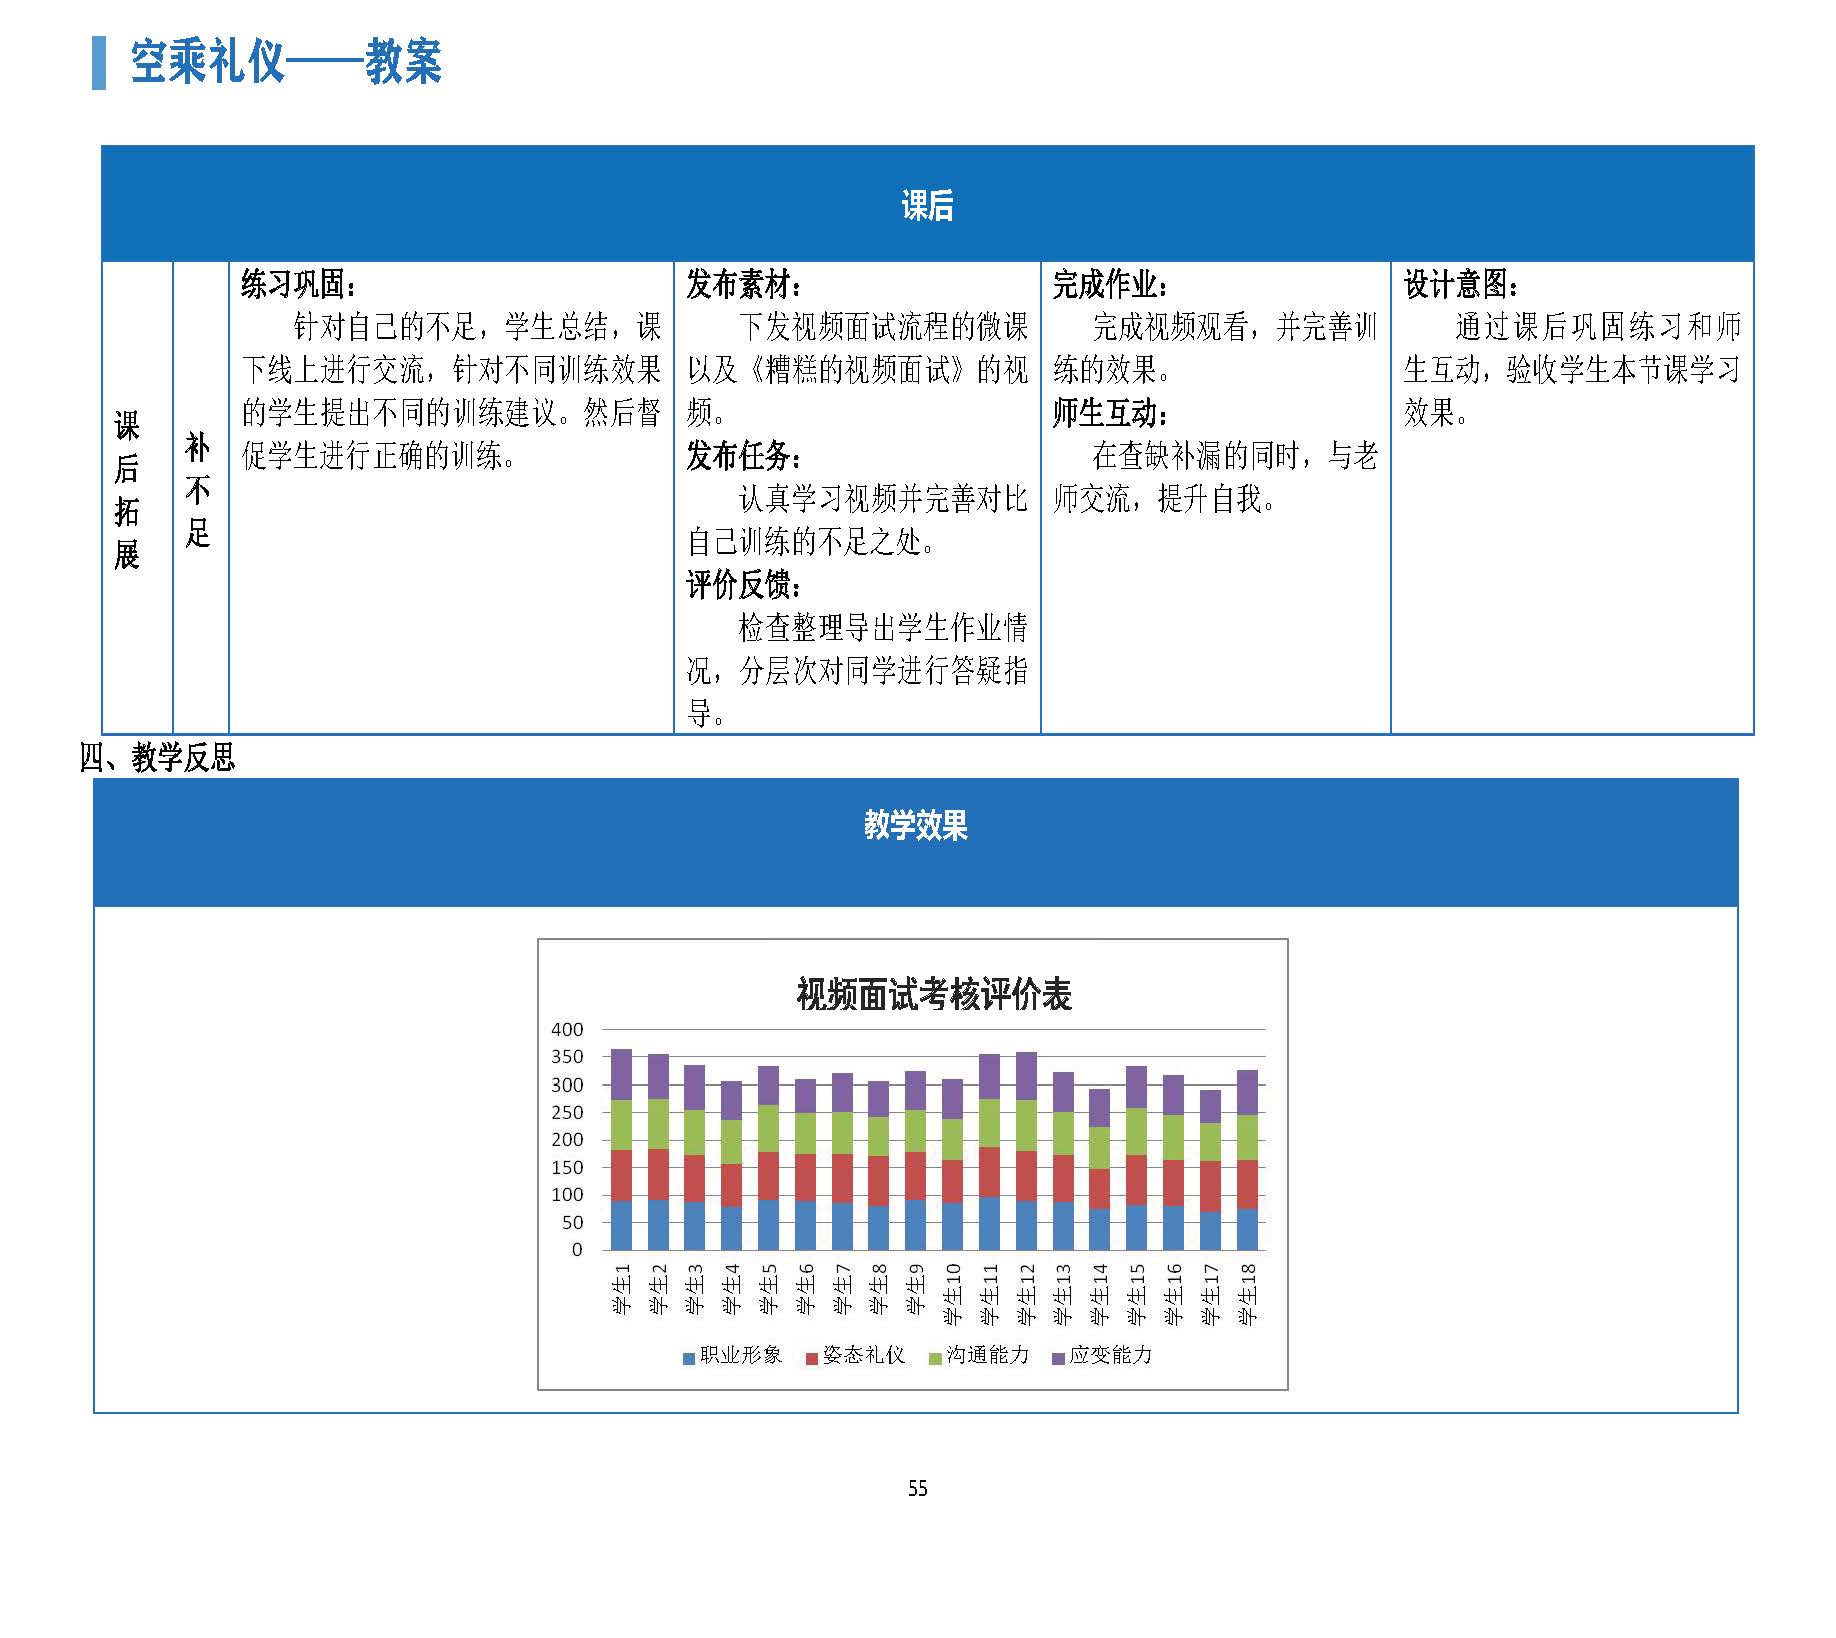Select the heading 练习巩固：

tap(299, 284)
